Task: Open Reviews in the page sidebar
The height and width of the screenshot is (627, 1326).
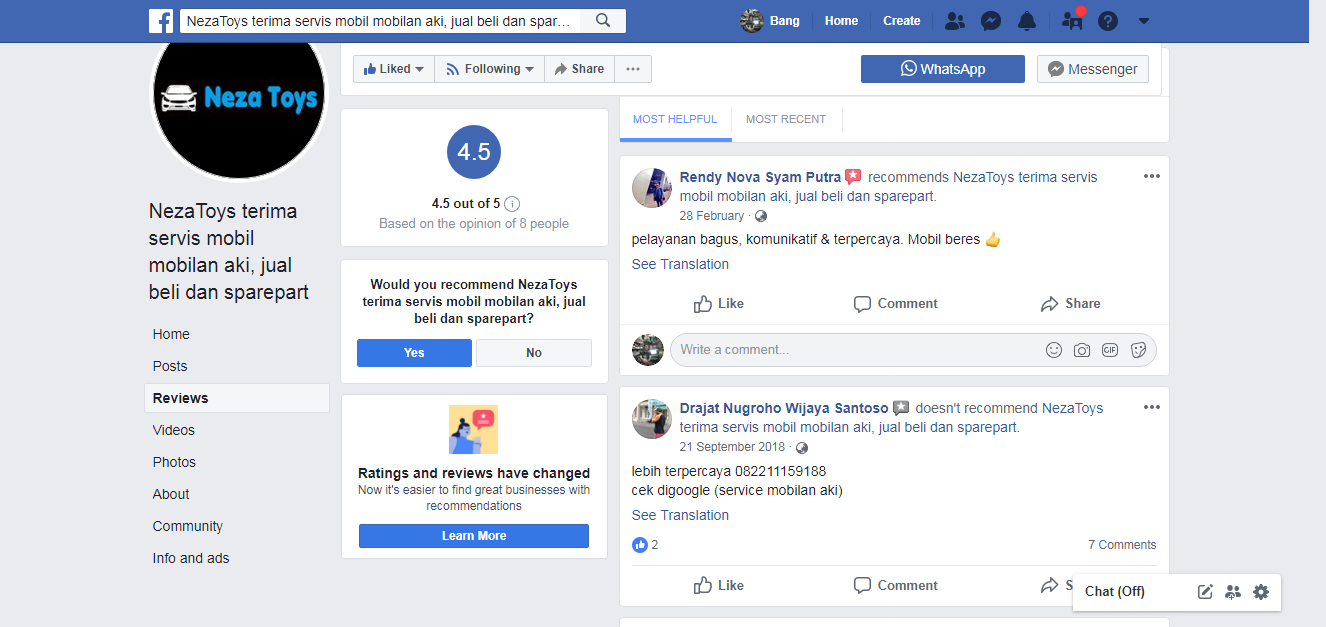Action: [237, 398]
